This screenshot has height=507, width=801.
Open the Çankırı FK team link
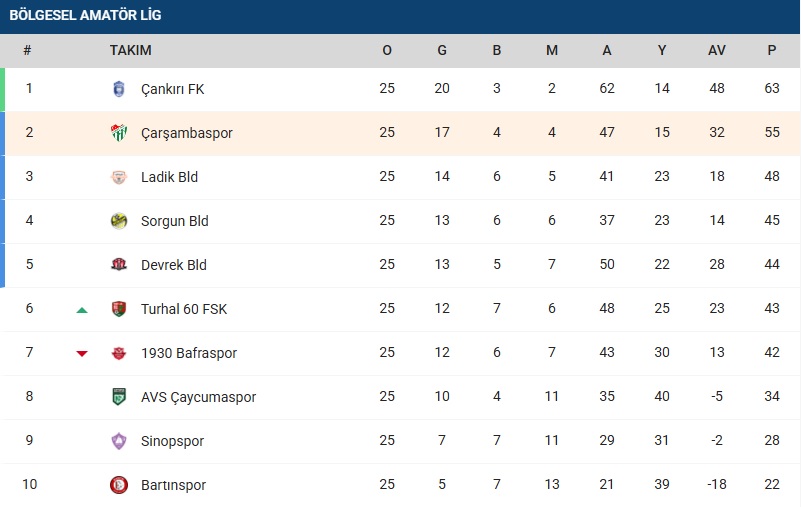172,89
